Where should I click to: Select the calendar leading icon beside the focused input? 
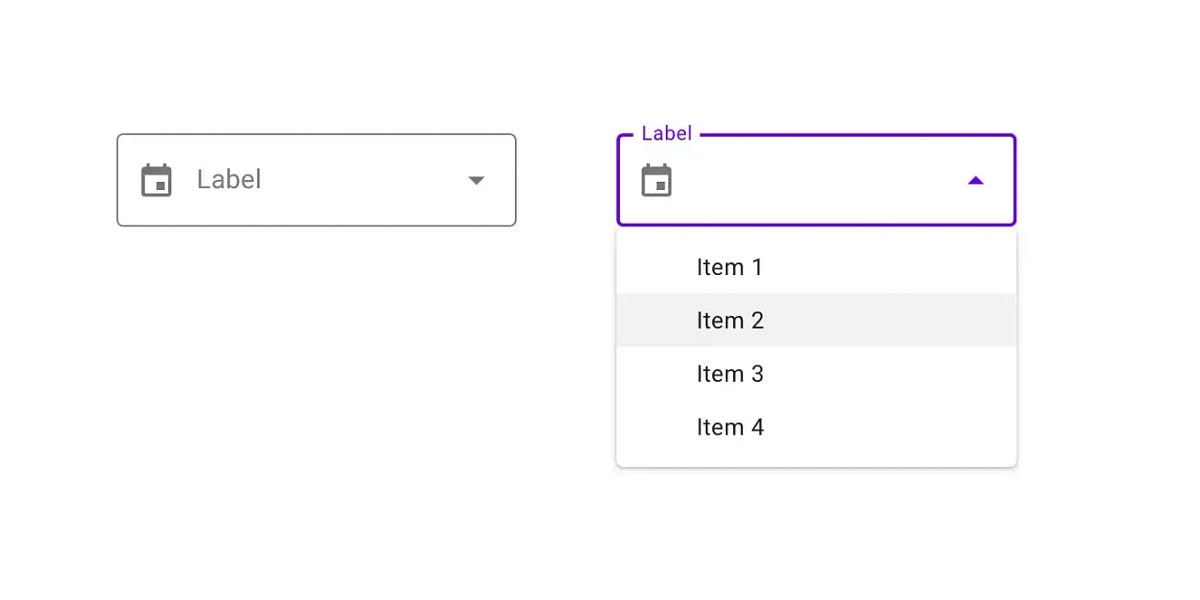[x=657, y=180]
